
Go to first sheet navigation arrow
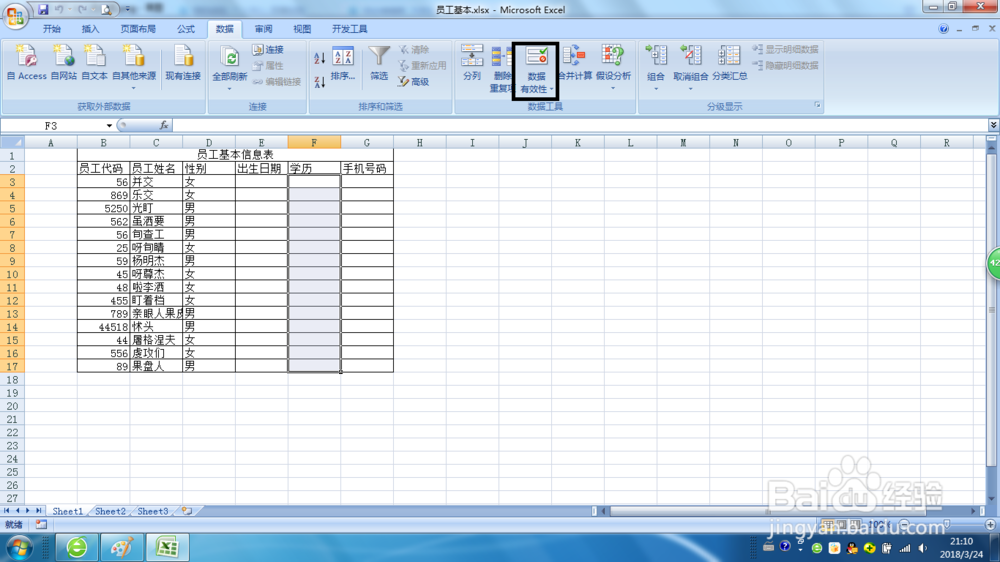pos(6,511)
